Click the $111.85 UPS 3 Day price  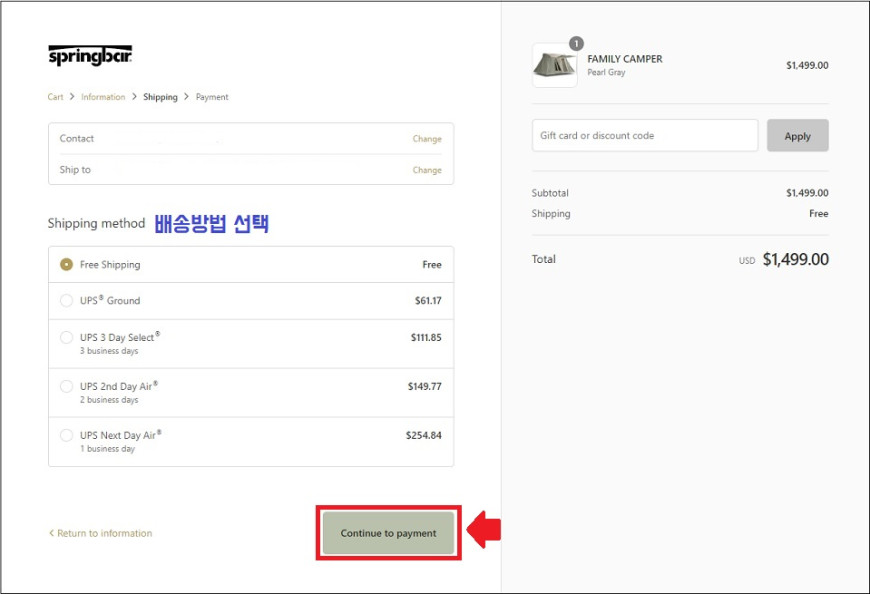(x=426, y=337)
